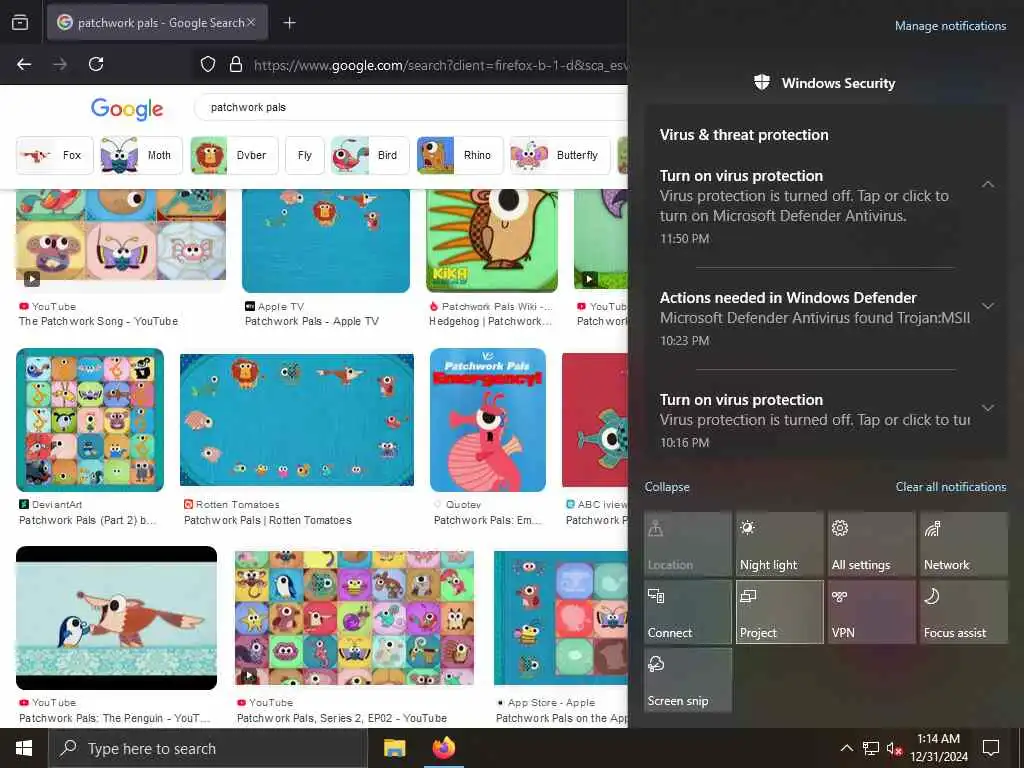
Task: Click Clear all notifications
Action: [950, 487]
